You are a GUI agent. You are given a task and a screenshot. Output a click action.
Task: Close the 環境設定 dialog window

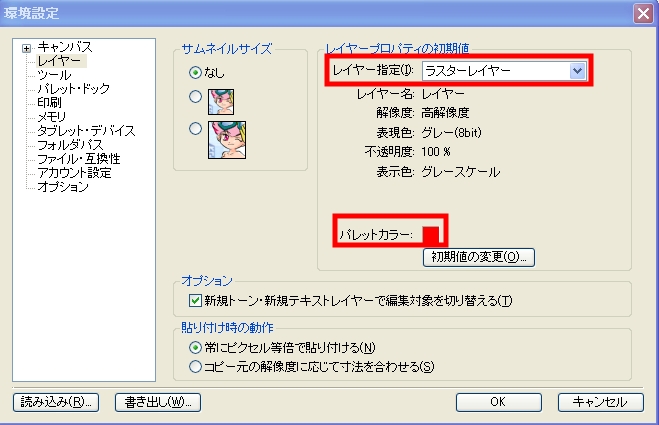pos(643,13)
